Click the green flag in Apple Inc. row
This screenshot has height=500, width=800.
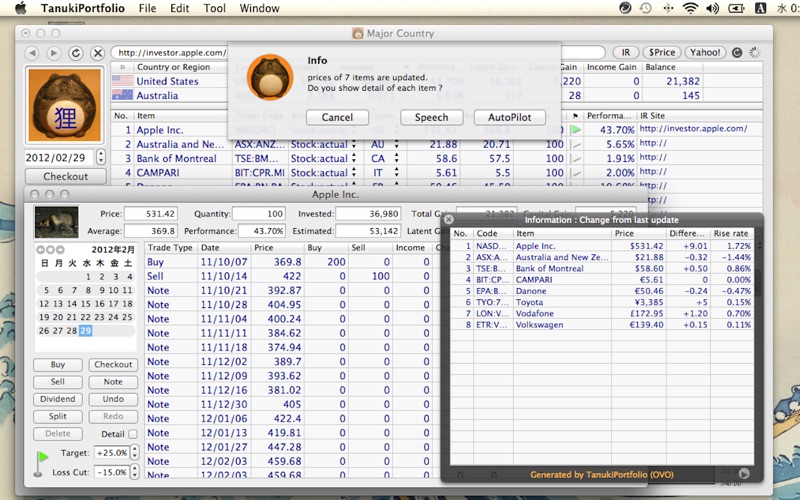tap(576, 130)
